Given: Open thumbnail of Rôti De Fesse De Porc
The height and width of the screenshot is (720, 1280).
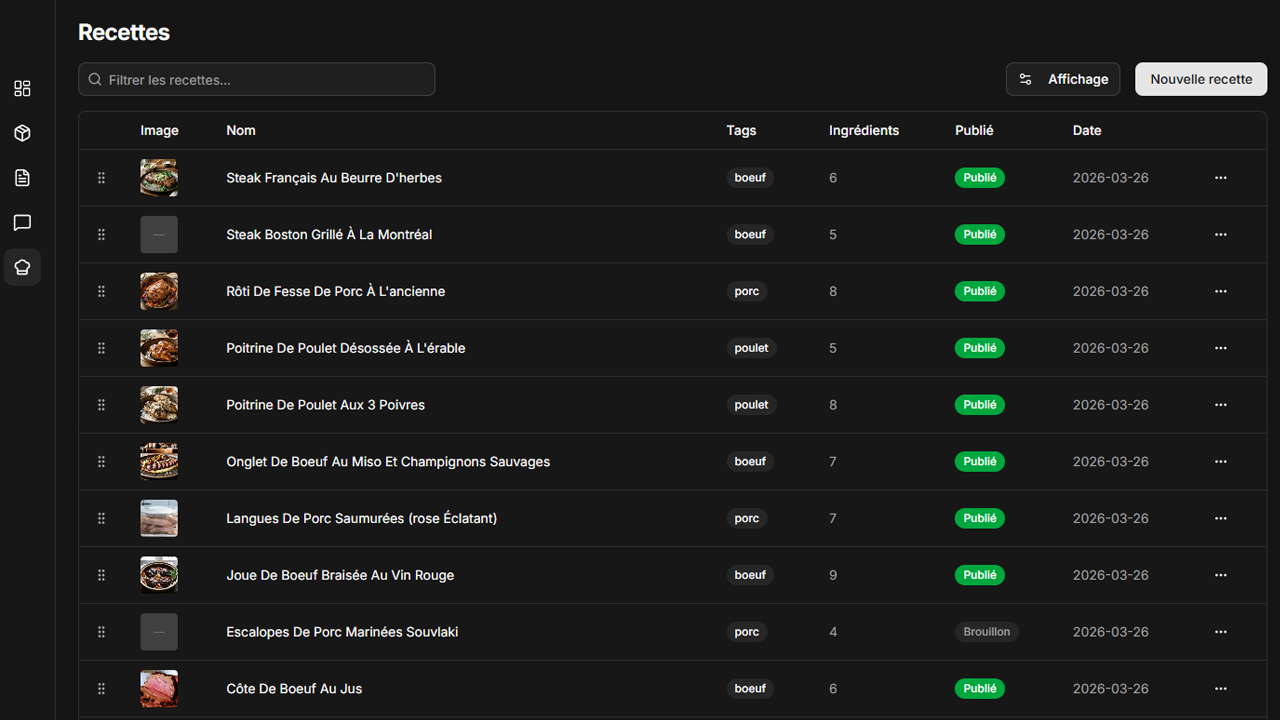Looking at the screenshot, I should (159, 292).
